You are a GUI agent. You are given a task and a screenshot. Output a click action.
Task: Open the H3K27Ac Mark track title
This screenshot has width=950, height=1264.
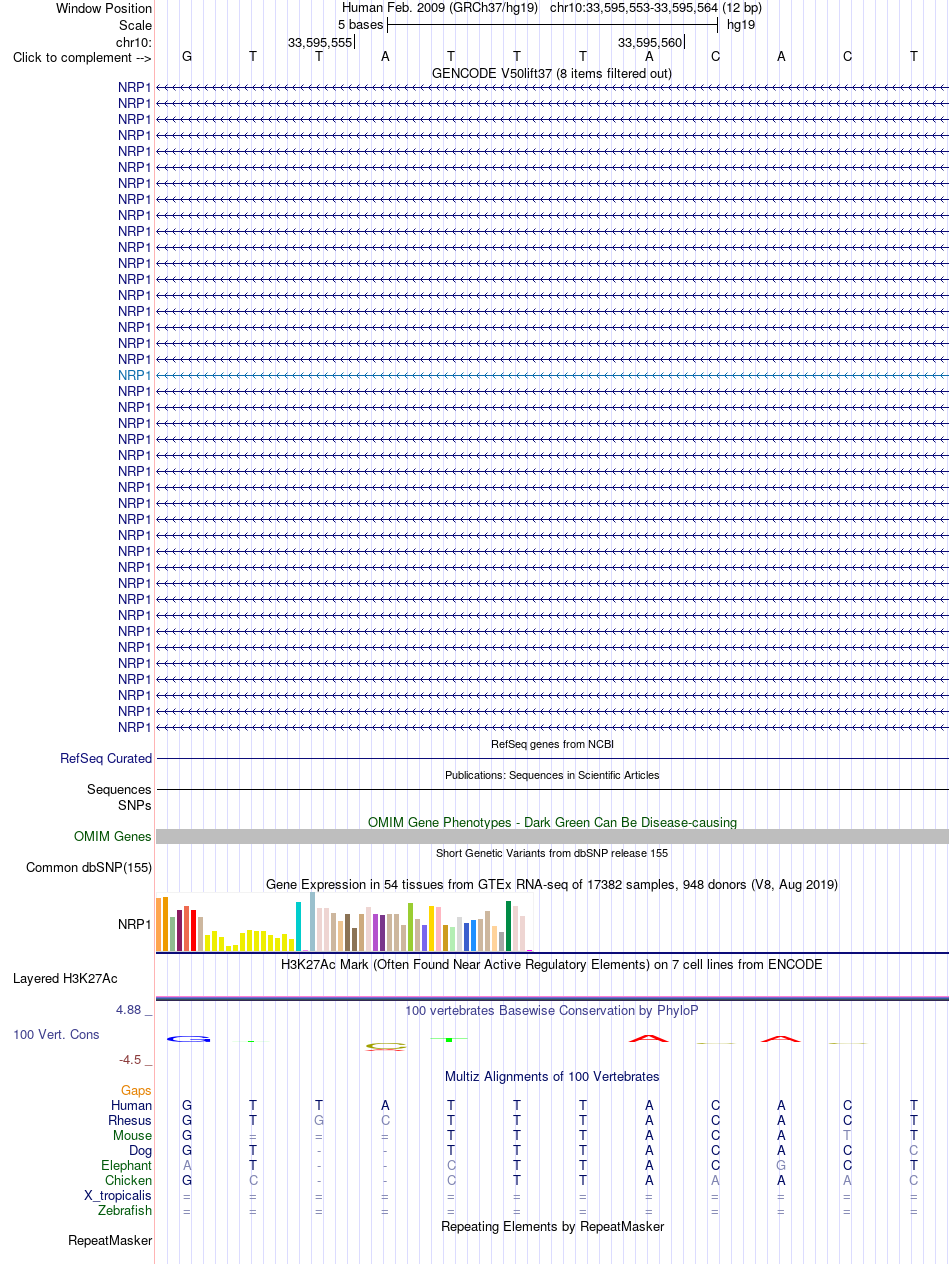(x=552, y=965)
